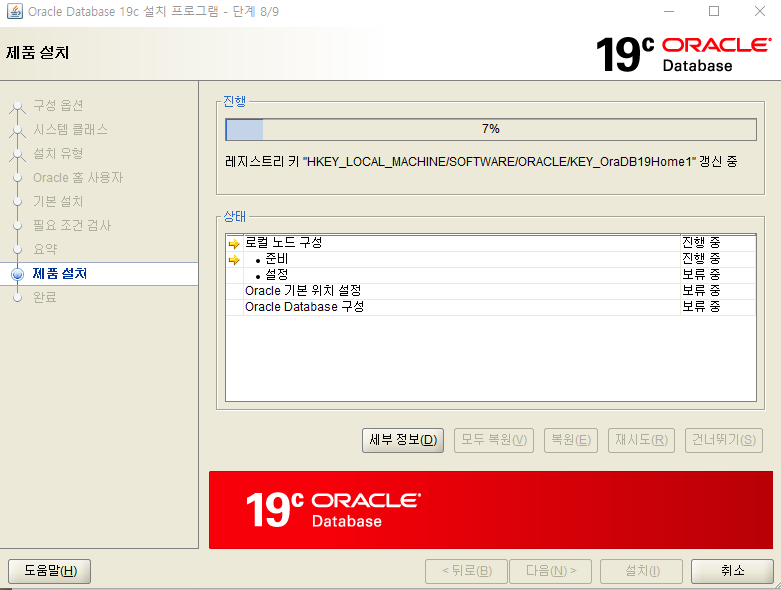Image resolution: width=781 pixels, height=590 pixels.
Task: Select 시스템 클래스 step in sidebar
Action: (x=70, y=129)
